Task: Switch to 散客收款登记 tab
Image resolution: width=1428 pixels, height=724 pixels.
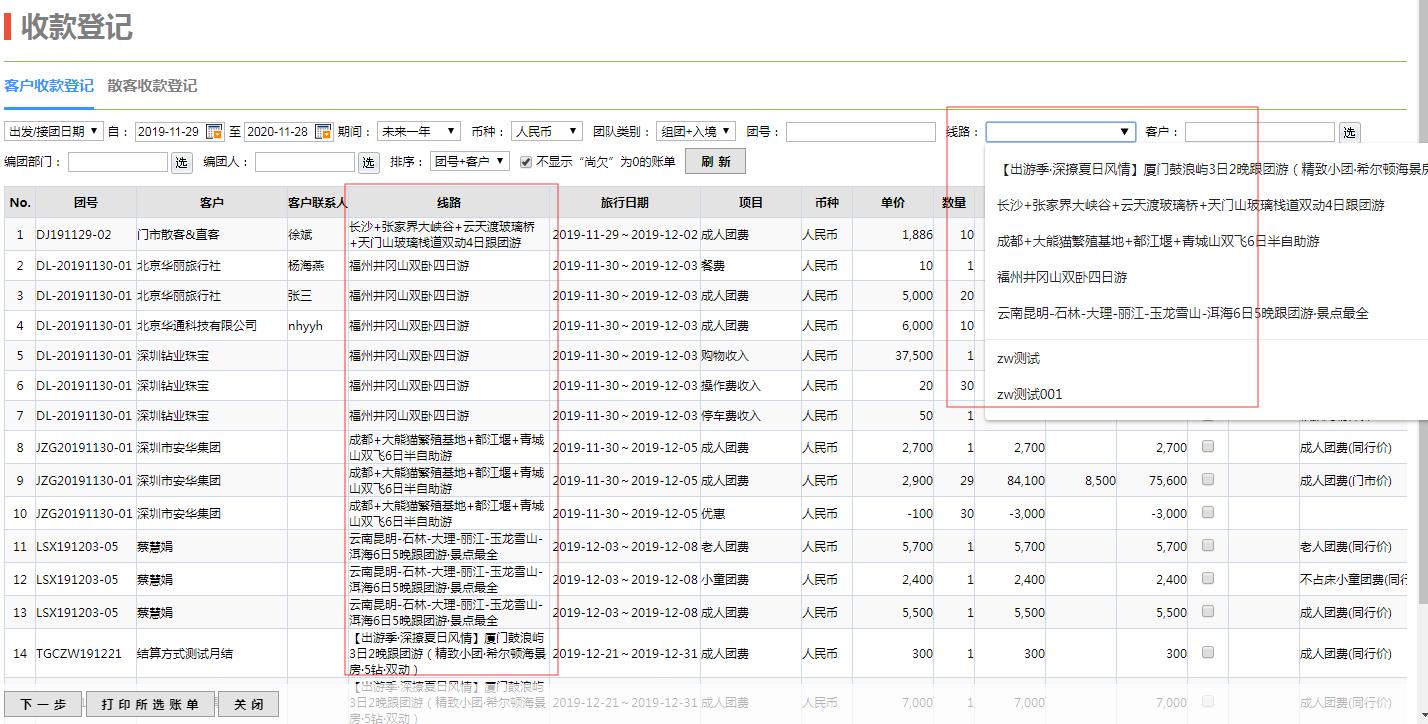Action: pos(152,86)
